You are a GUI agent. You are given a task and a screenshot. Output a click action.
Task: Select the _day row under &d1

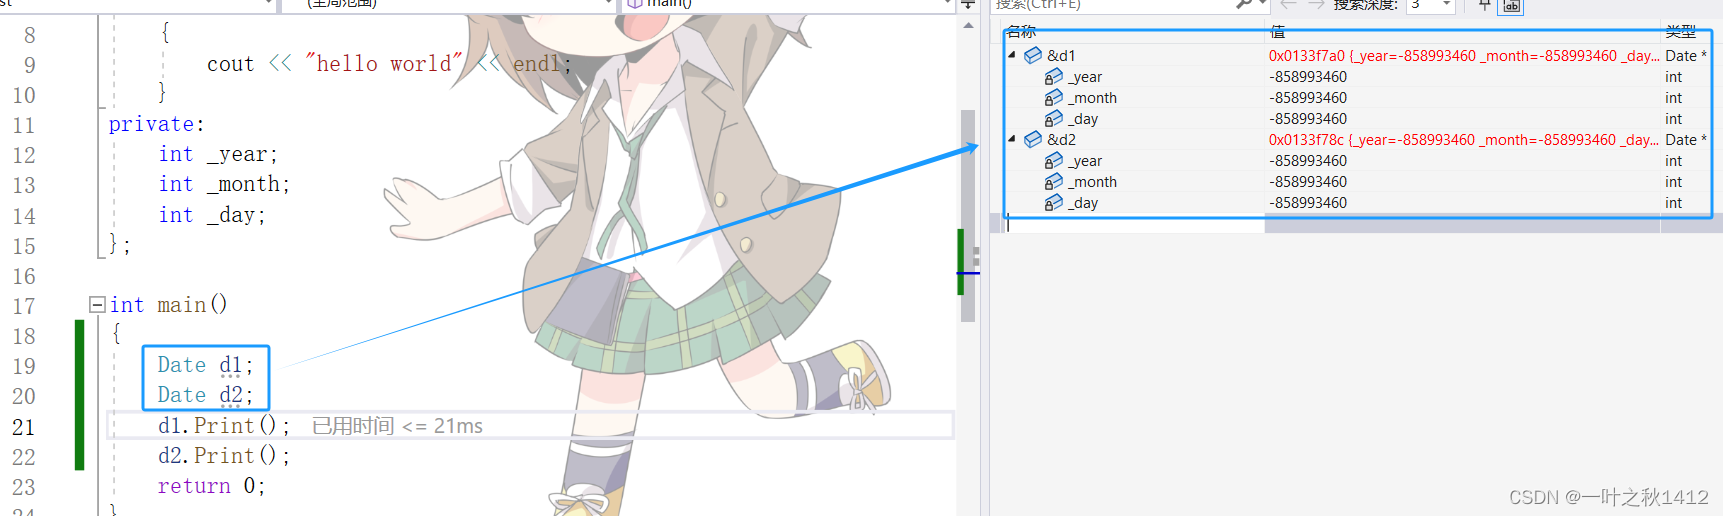pos(1083,119)
